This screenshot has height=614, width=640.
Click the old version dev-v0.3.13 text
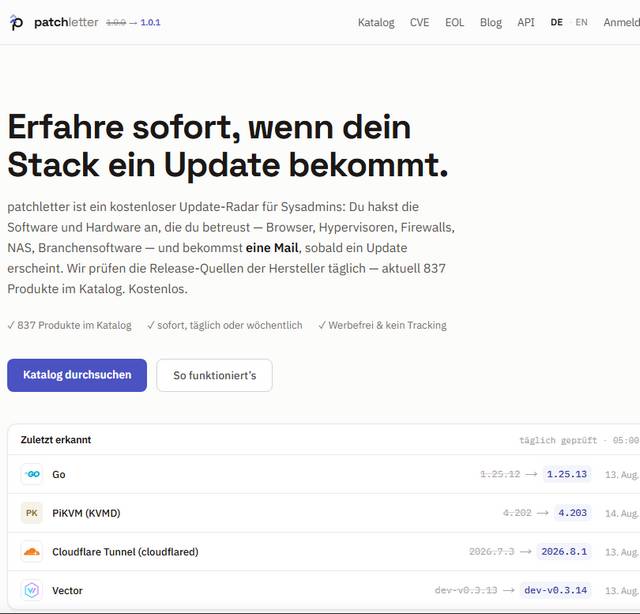(x=466, y=590)
